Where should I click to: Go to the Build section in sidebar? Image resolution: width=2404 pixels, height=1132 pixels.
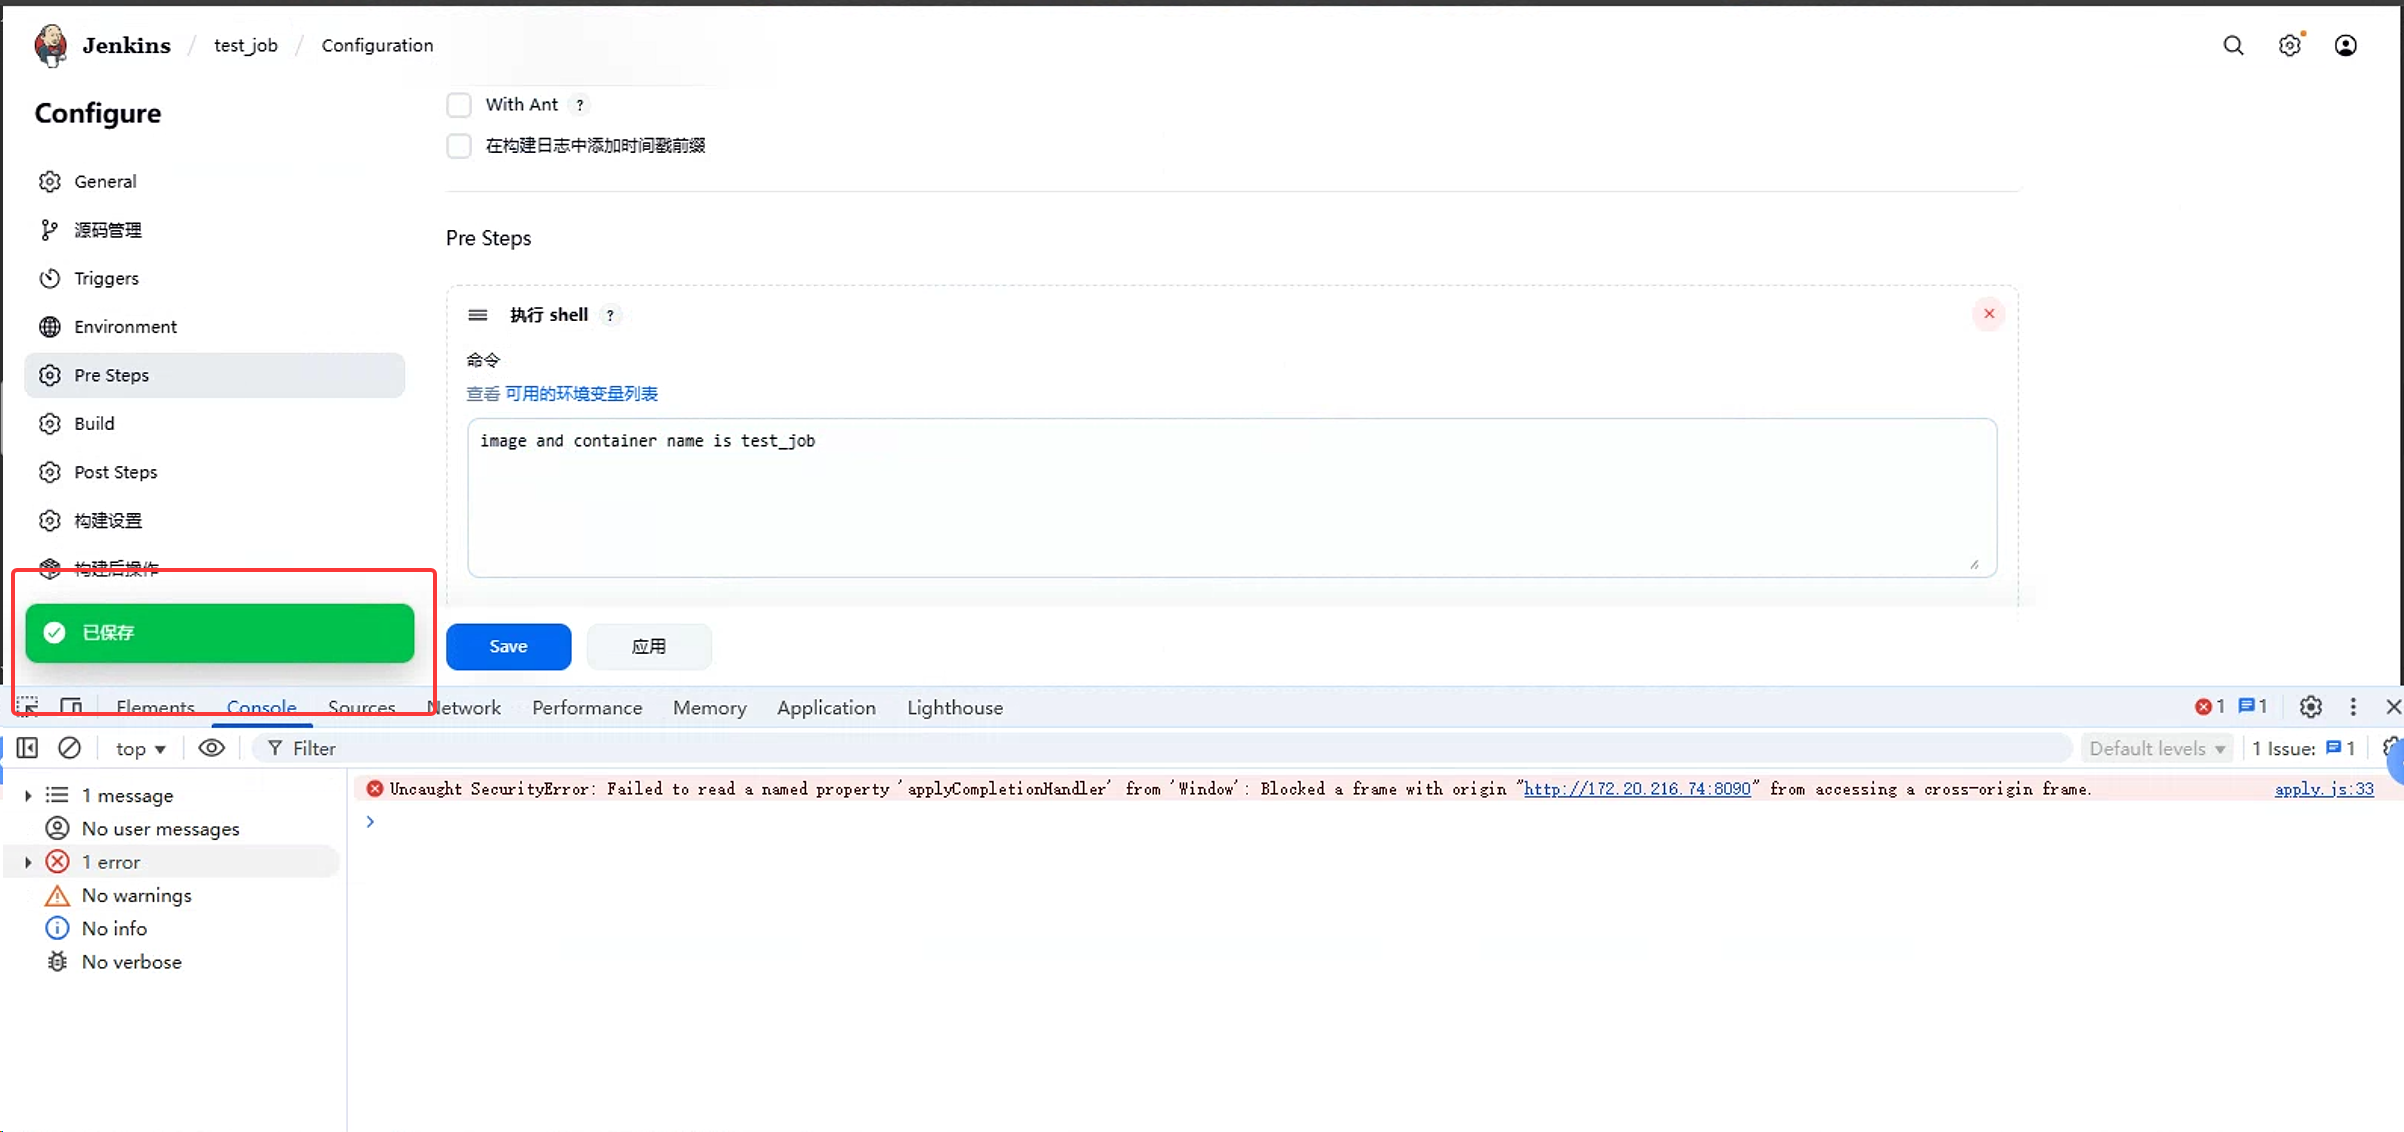pyautogui.click(x=94, y=424)
